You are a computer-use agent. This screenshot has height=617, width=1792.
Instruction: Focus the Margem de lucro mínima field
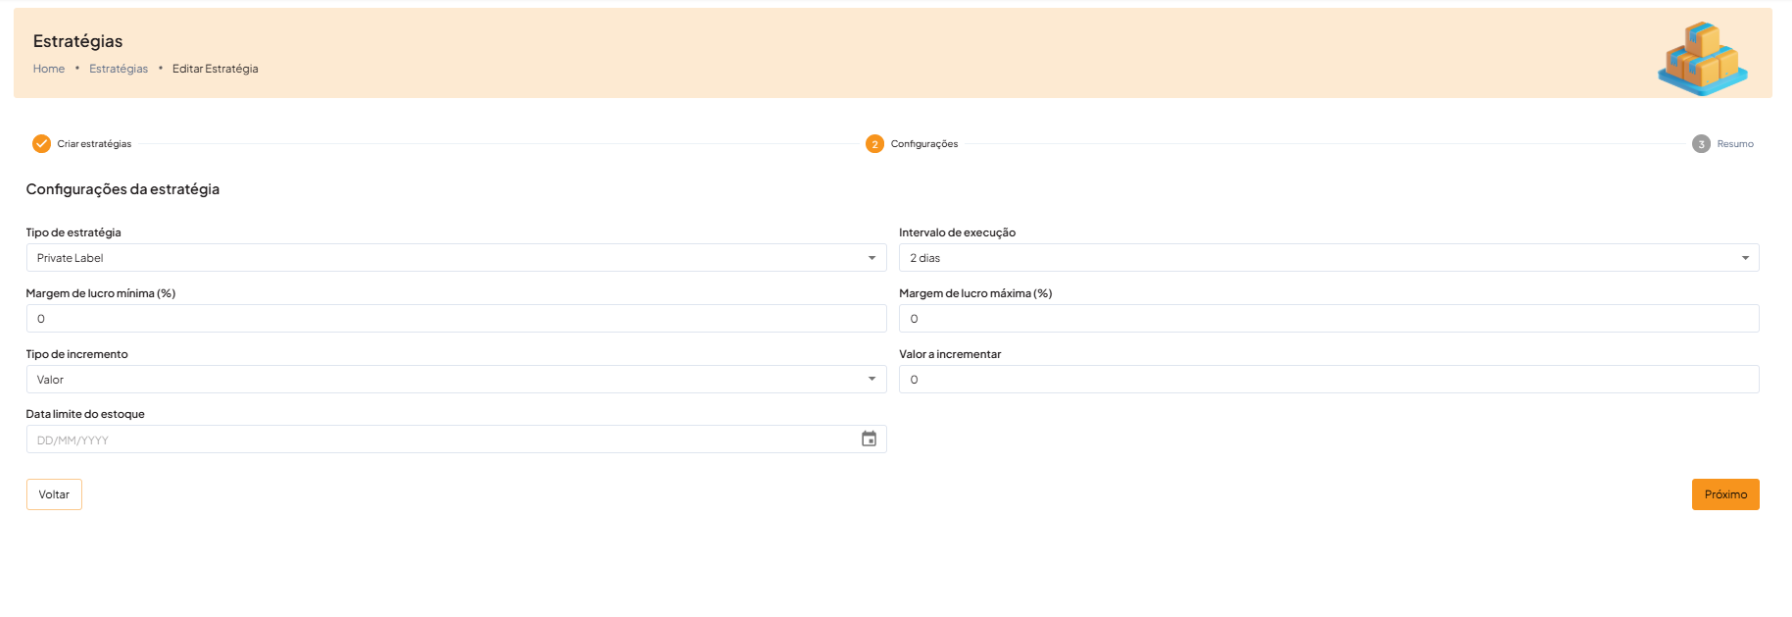(x=455, y=319)
